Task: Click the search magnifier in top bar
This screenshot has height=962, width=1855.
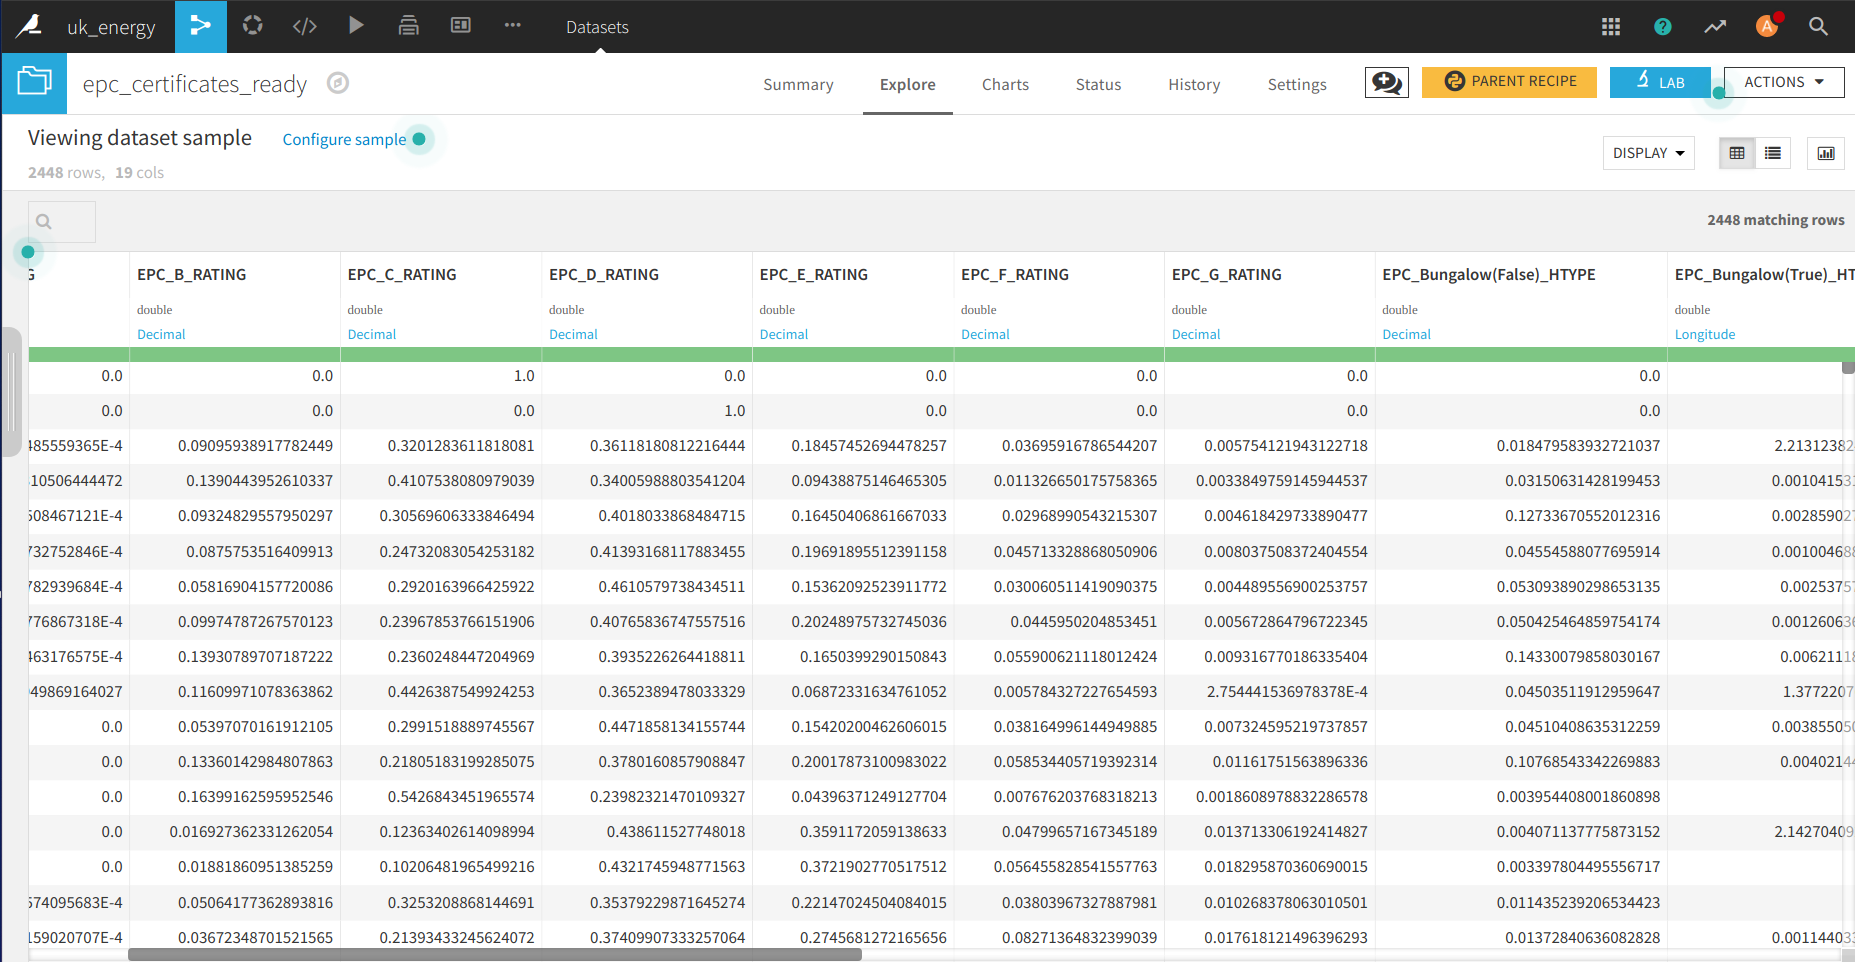Action: (x=1818, y=27)
